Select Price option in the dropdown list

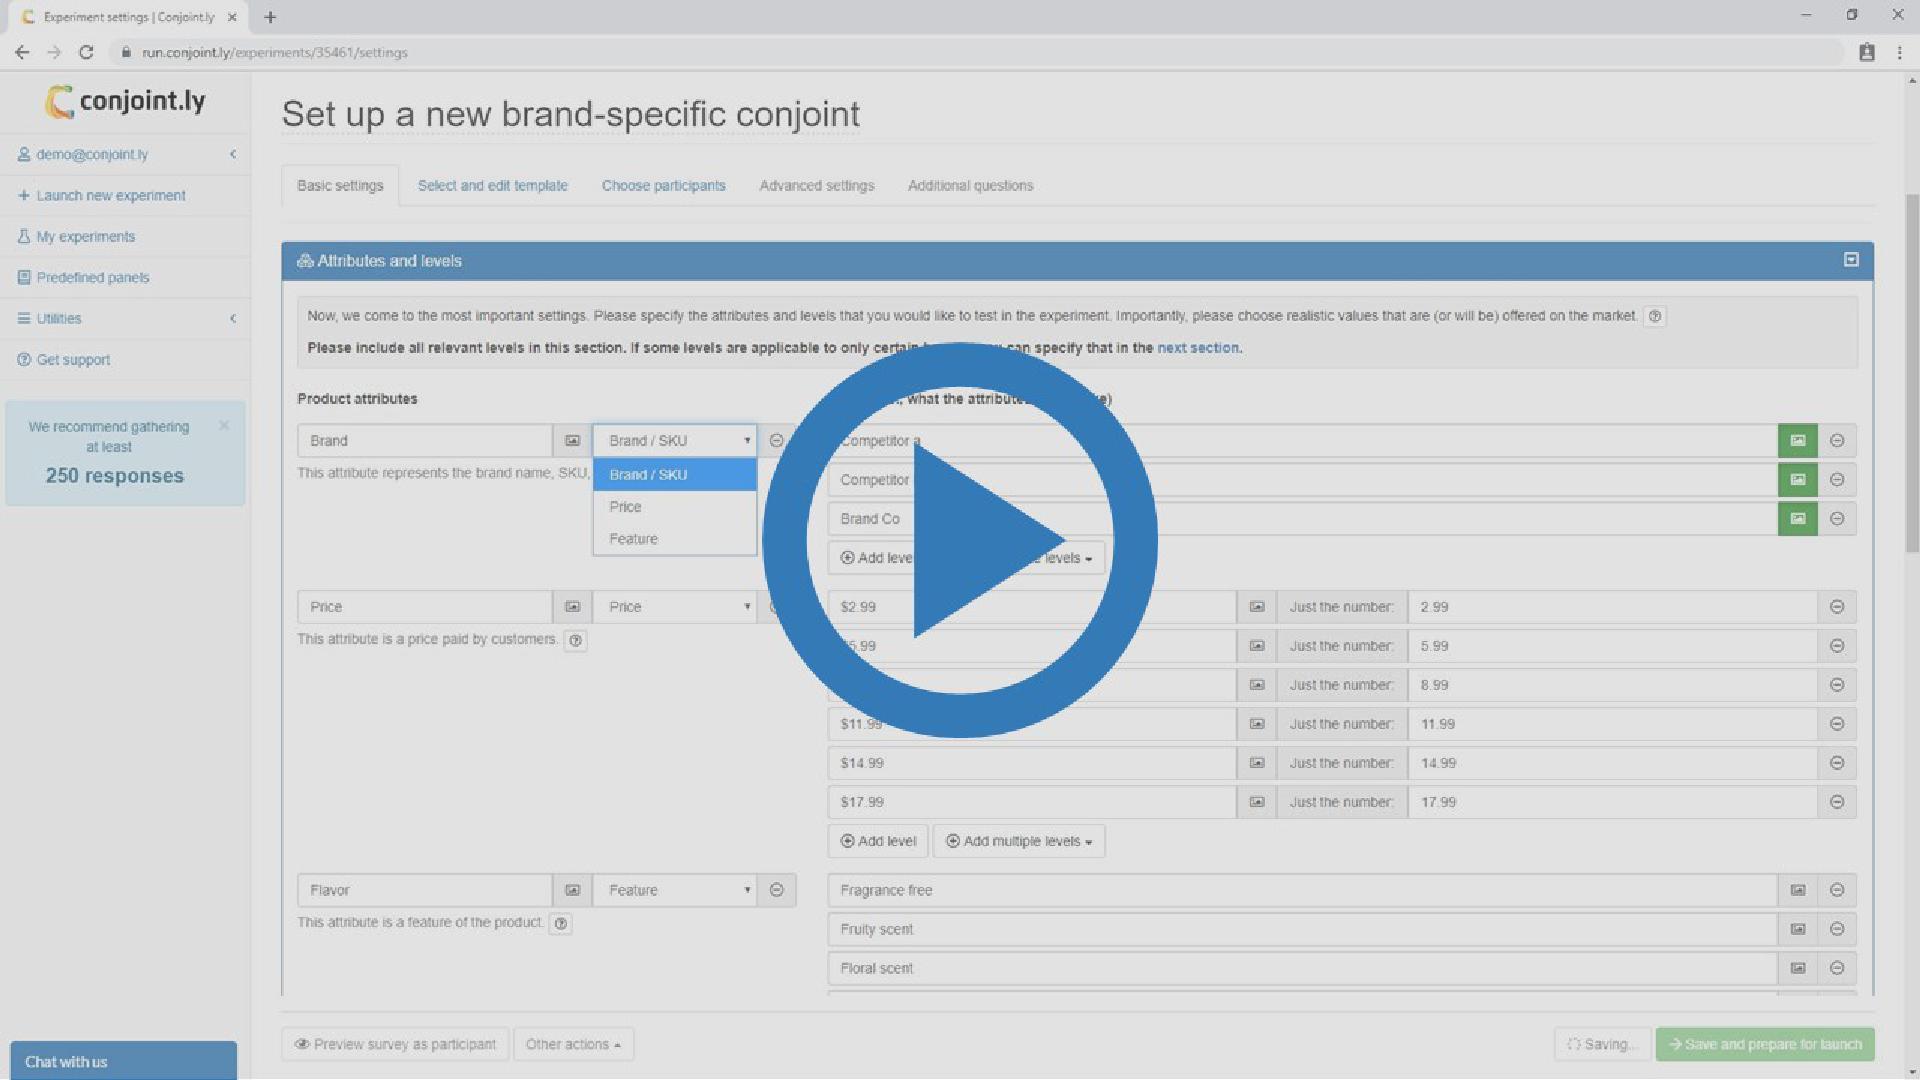(x=626, y=507)
